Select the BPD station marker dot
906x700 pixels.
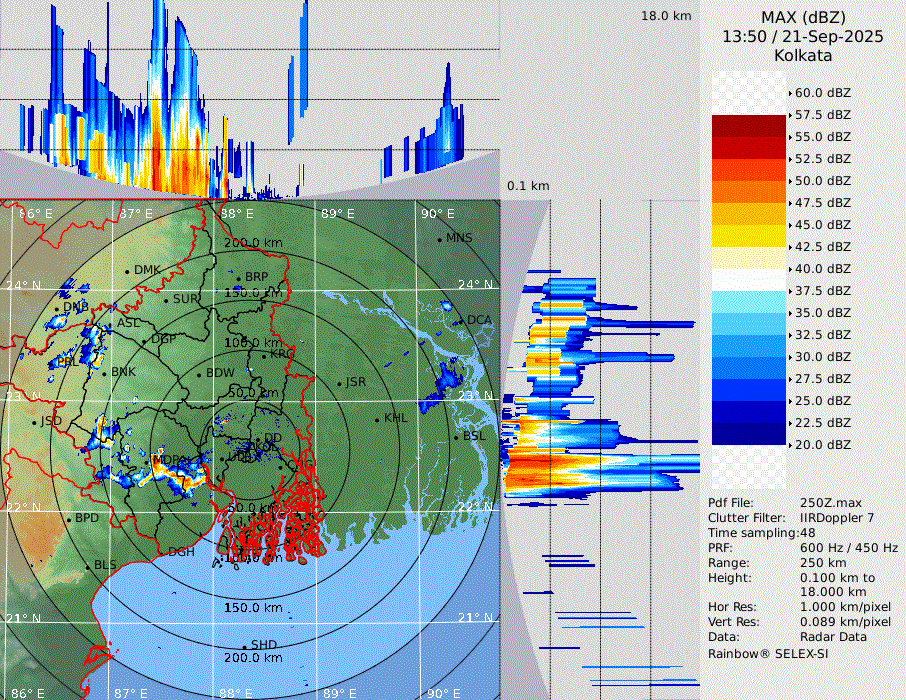[x=69, y=519]
